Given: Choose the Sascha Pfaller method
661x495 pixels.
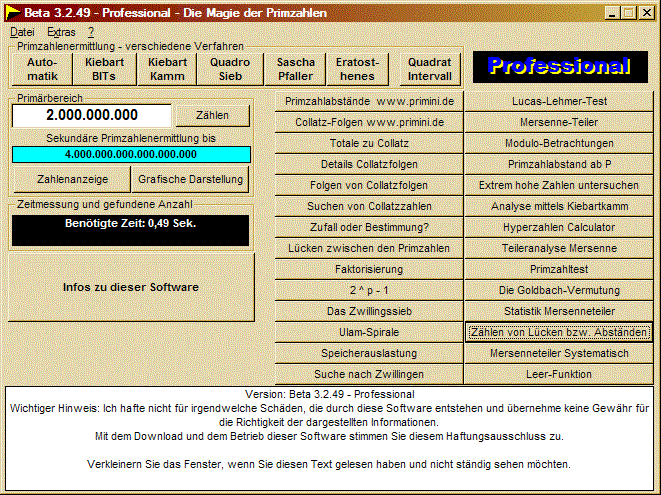Looking at the screenshot, I should (x=296, y=69).
